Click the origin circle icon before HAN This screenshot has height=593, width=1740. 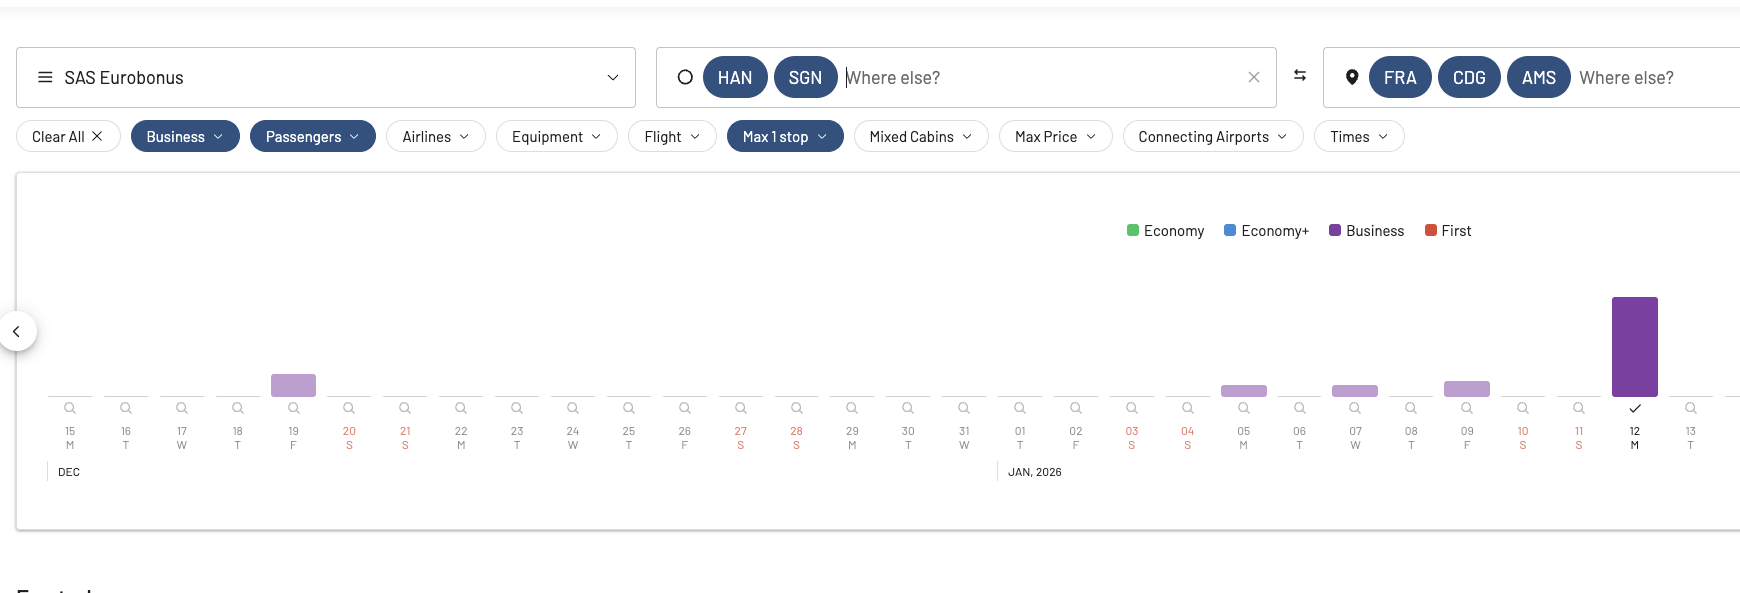click(685, 77)
